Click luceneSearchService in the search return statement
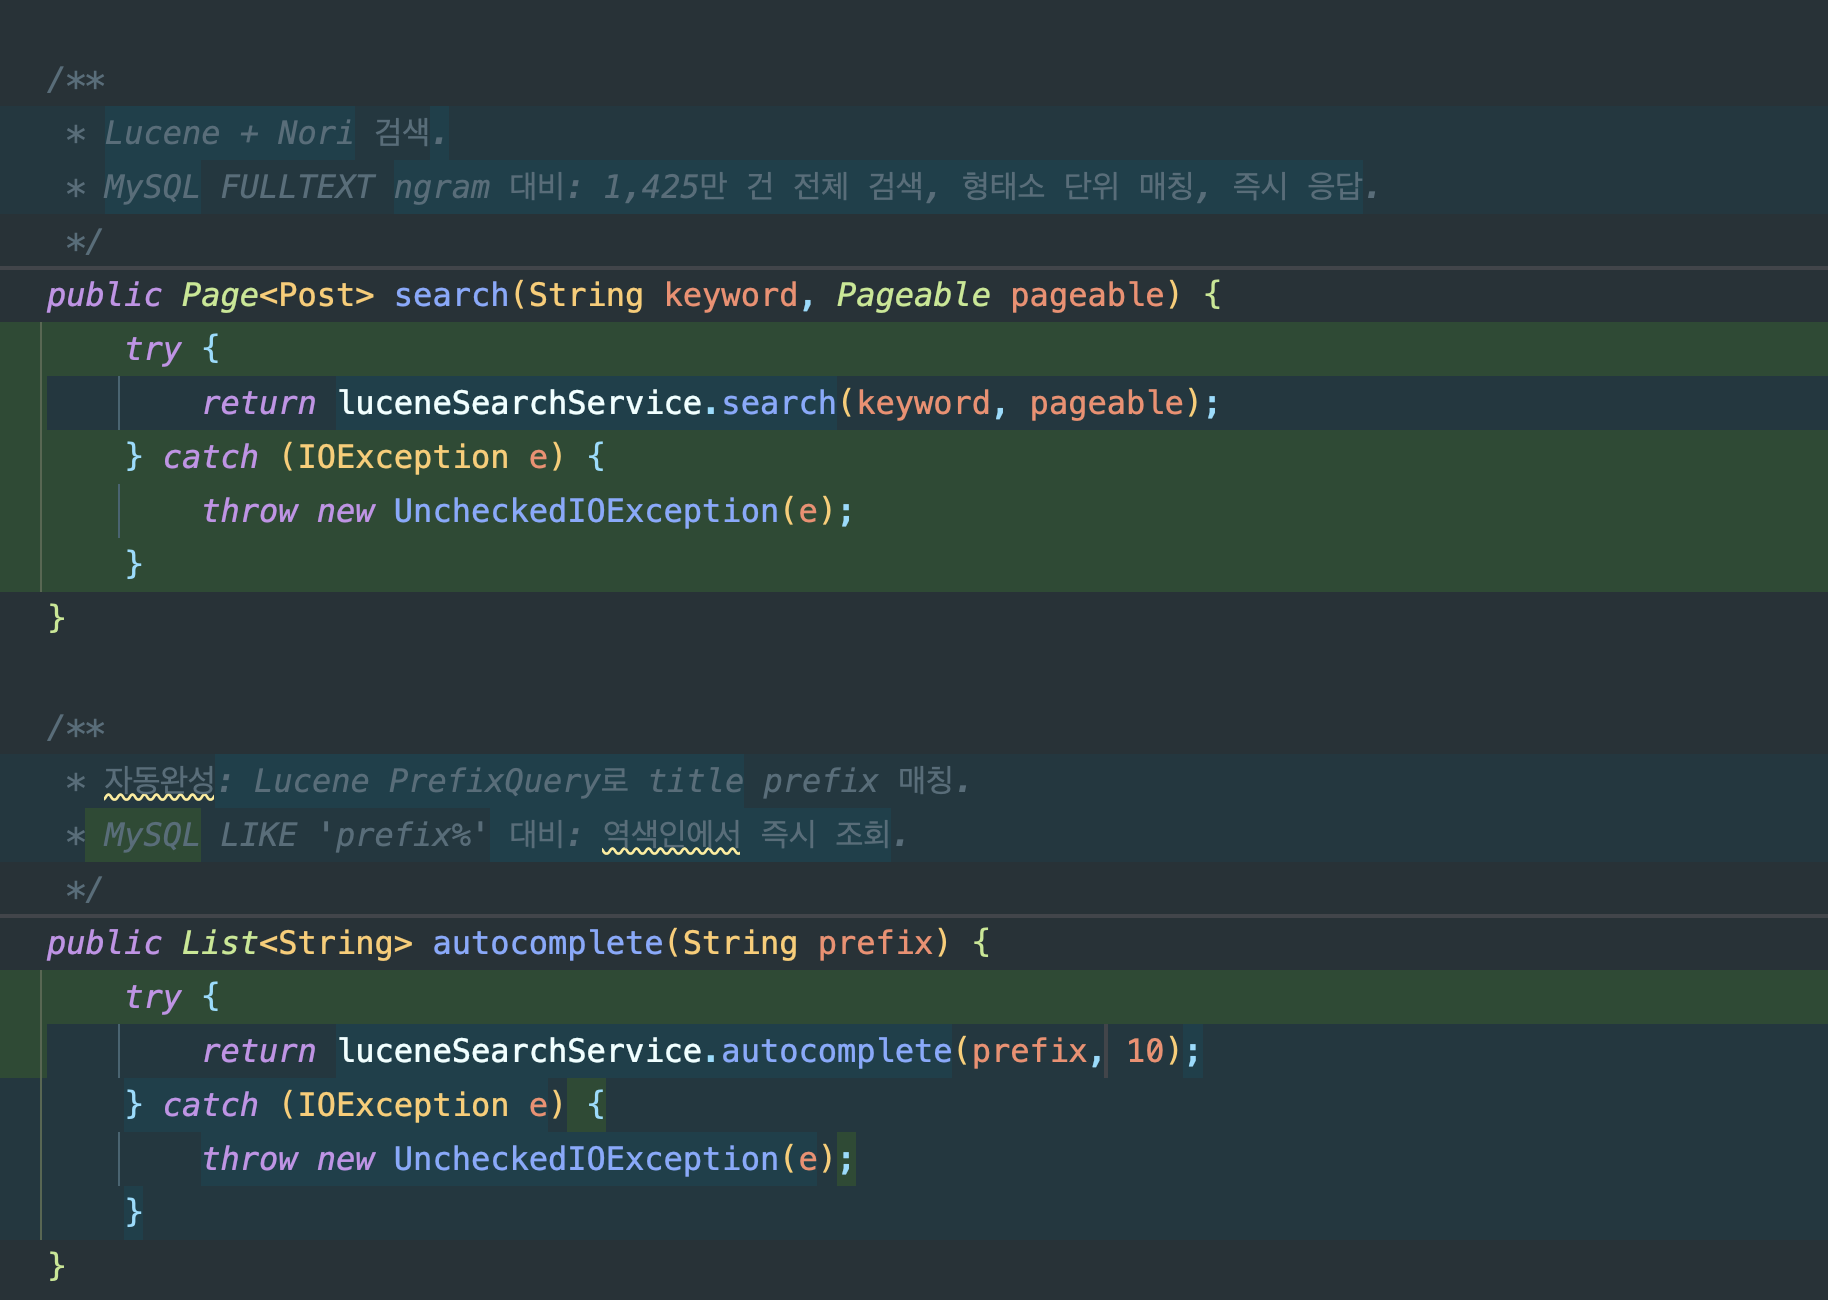Screen dimensions: 1828x1300 [519, 403]
